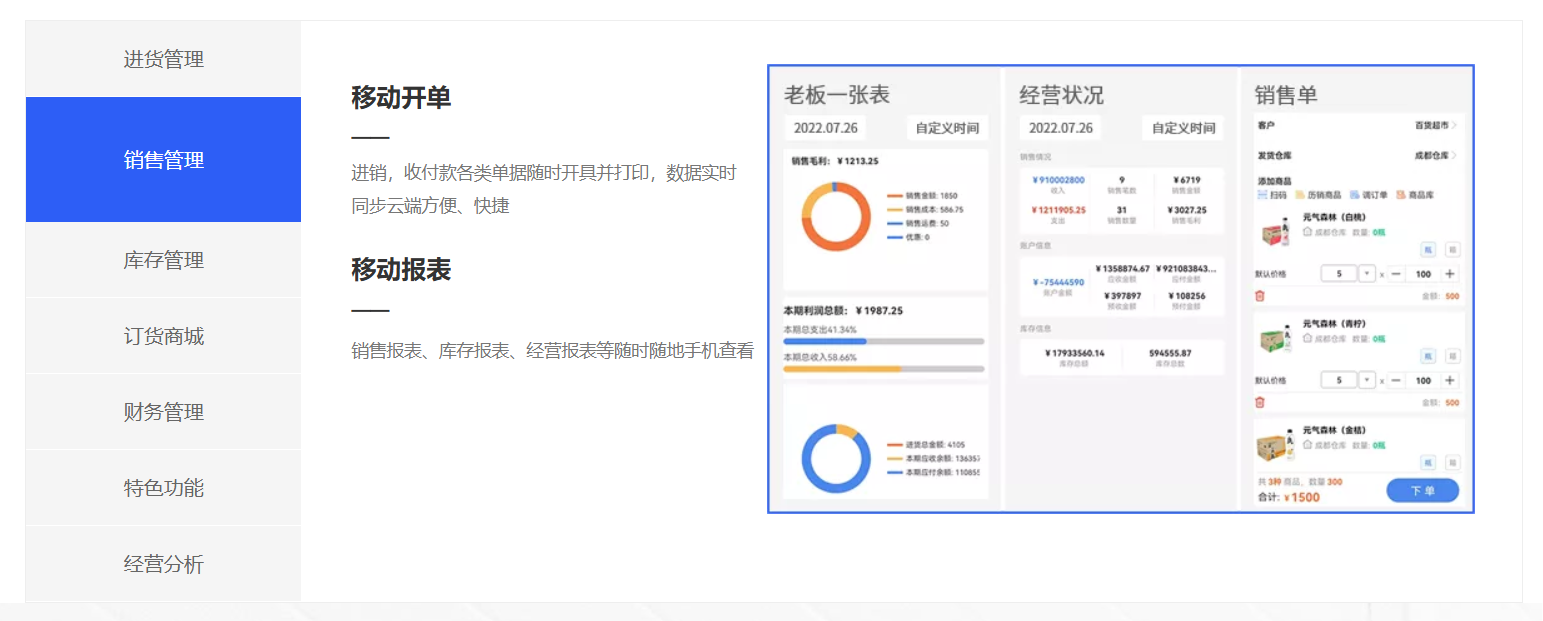This screenshot has width=1543, height=621.
Task: Open the 商品库 product library icon
Action: click(x=1400, y=195)
